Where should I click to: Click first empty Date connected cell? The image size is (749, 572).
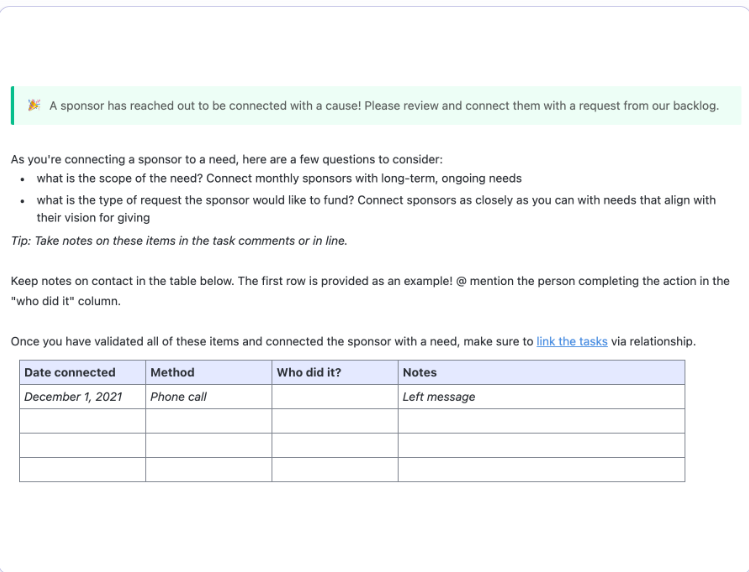(83, 421)
